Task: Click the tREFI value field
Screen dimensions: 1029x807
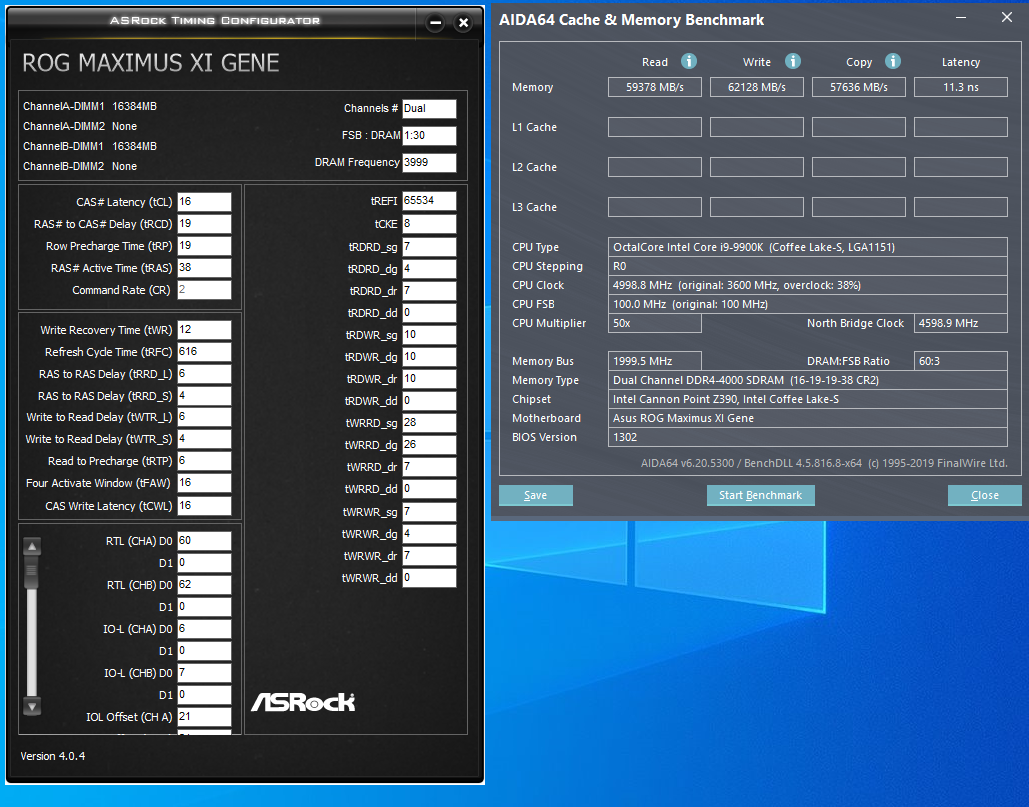Action: [x=429, y=201]
